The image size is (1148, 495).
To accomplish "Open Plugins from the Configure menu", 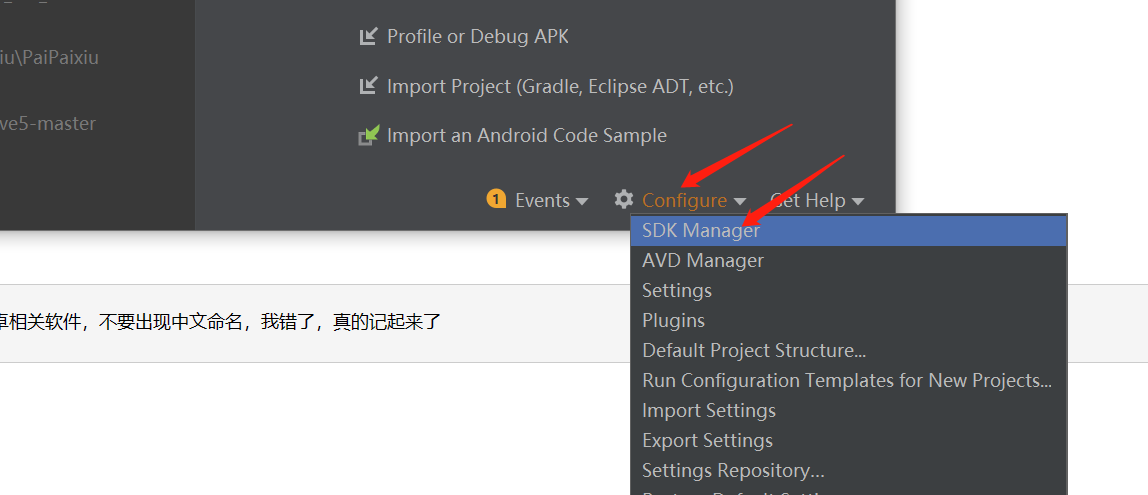I will click(673, 321).
